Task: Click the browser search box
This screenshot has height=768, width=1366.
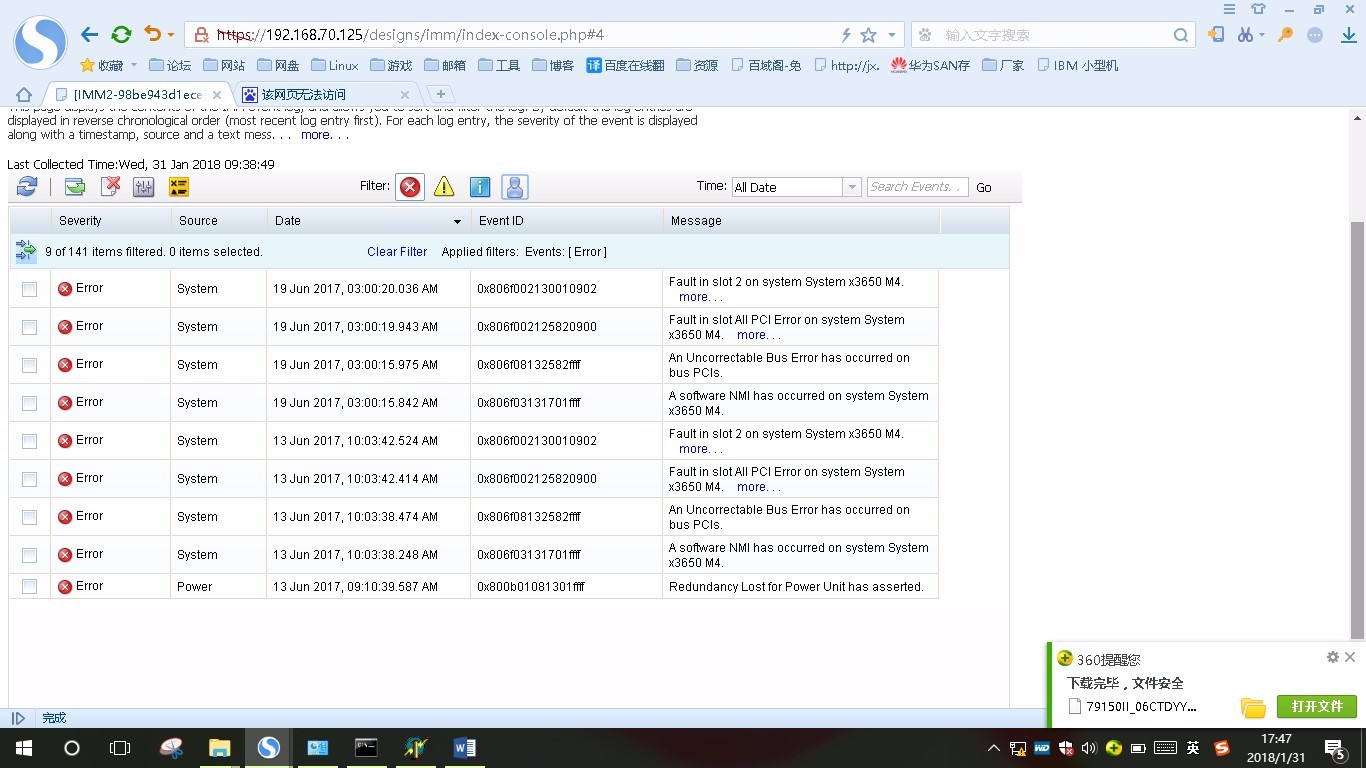Action: point(1055,35)
